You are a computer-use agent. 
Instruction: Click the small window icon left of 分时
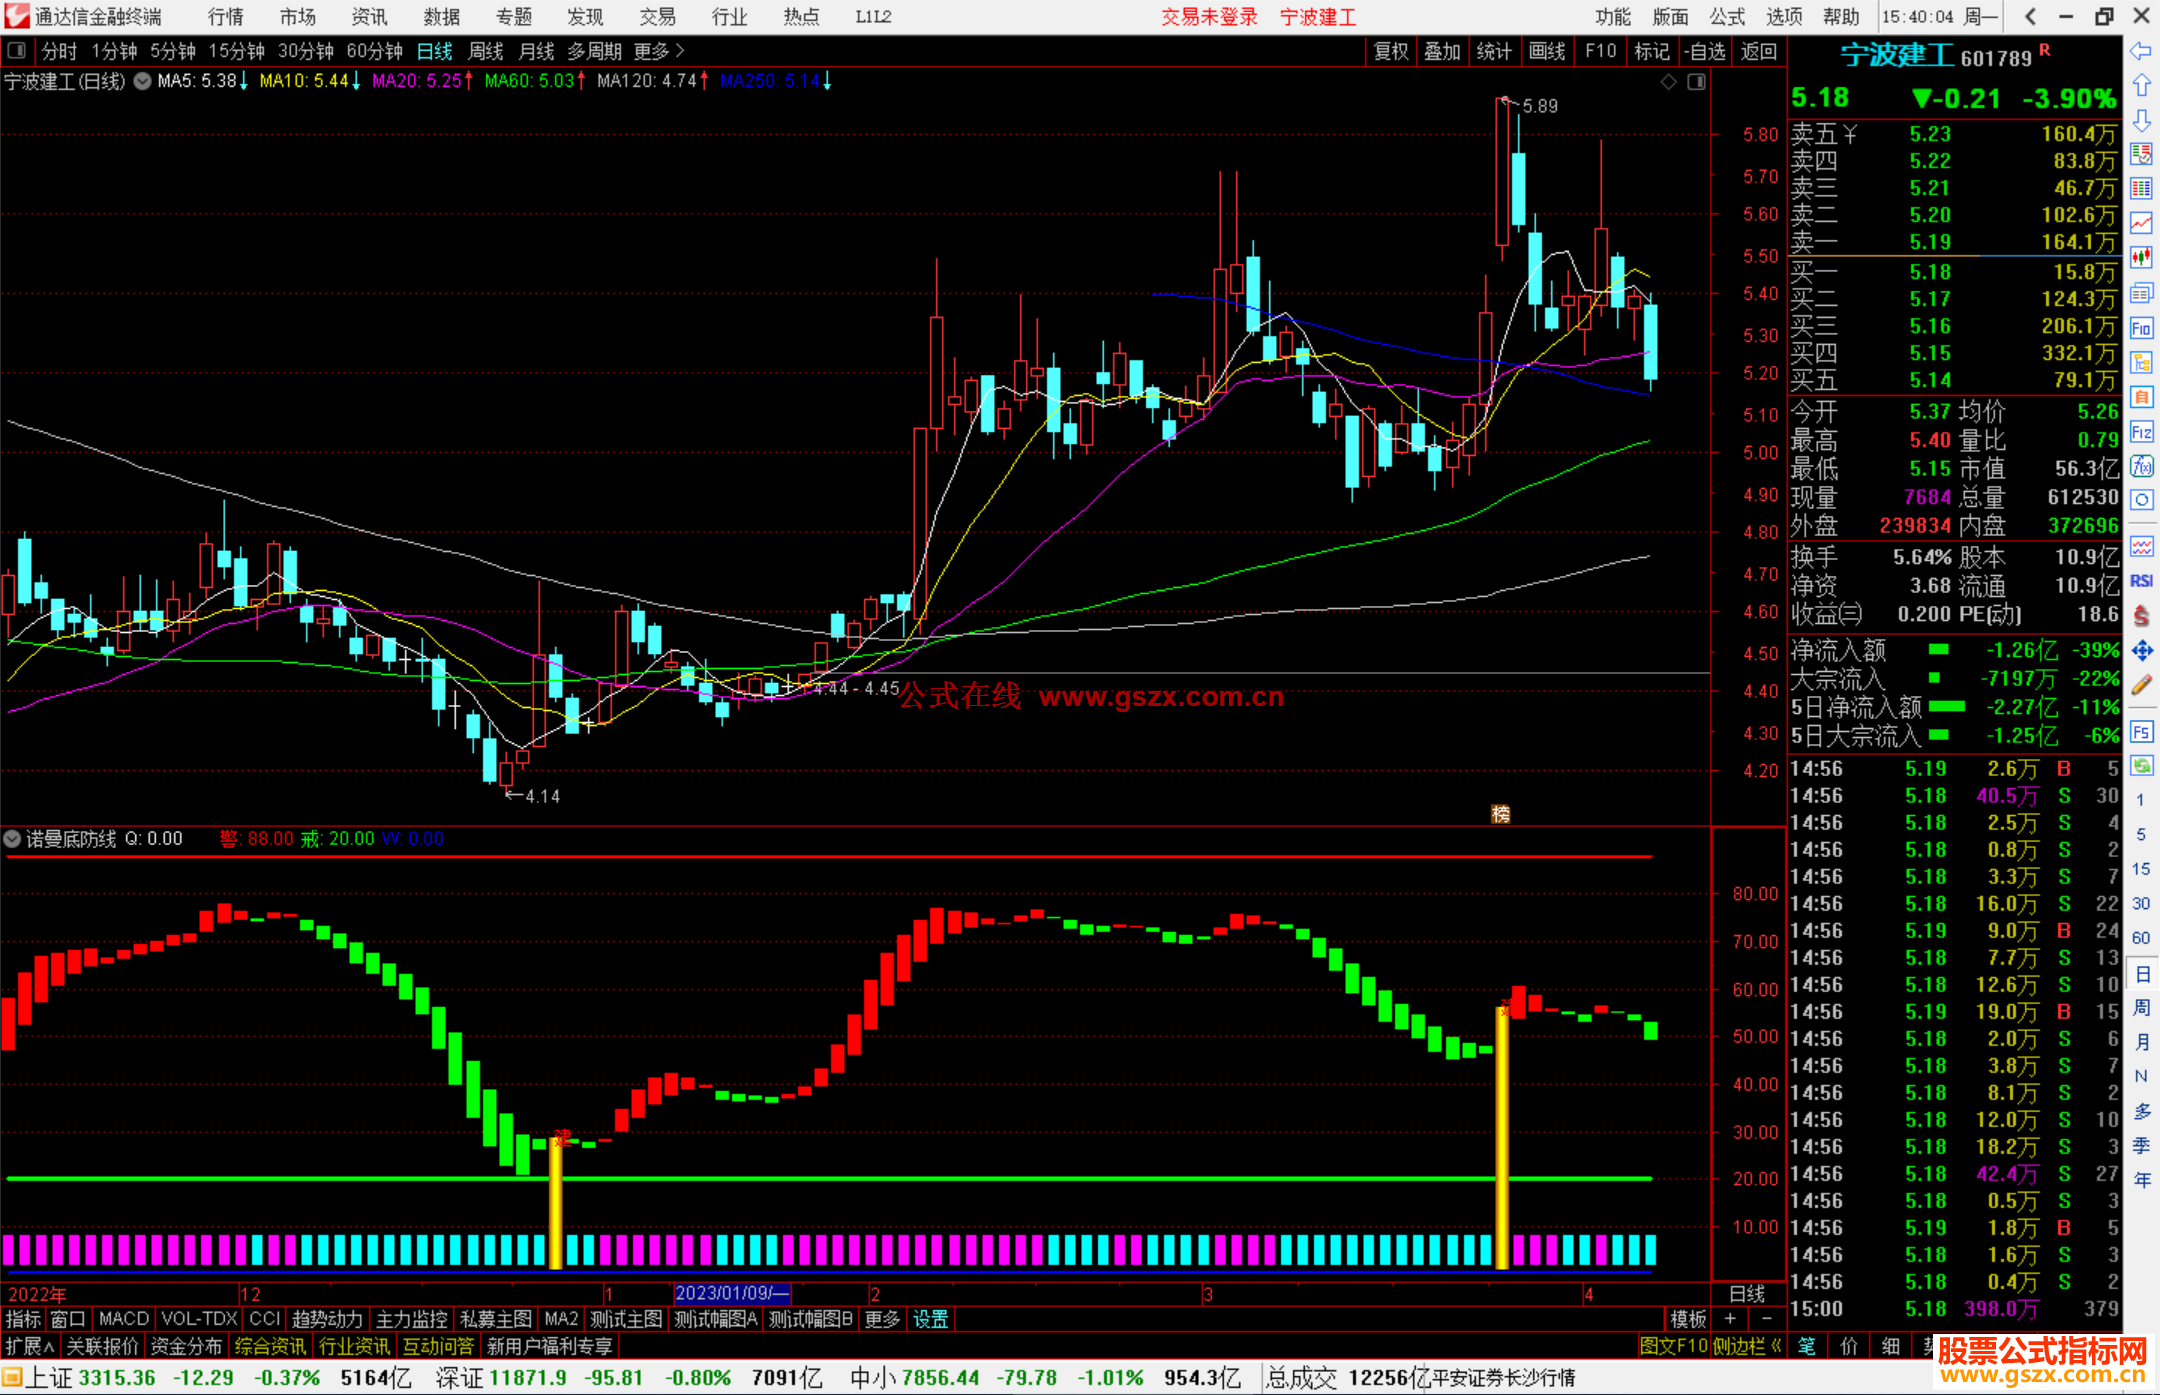(16, 51)
